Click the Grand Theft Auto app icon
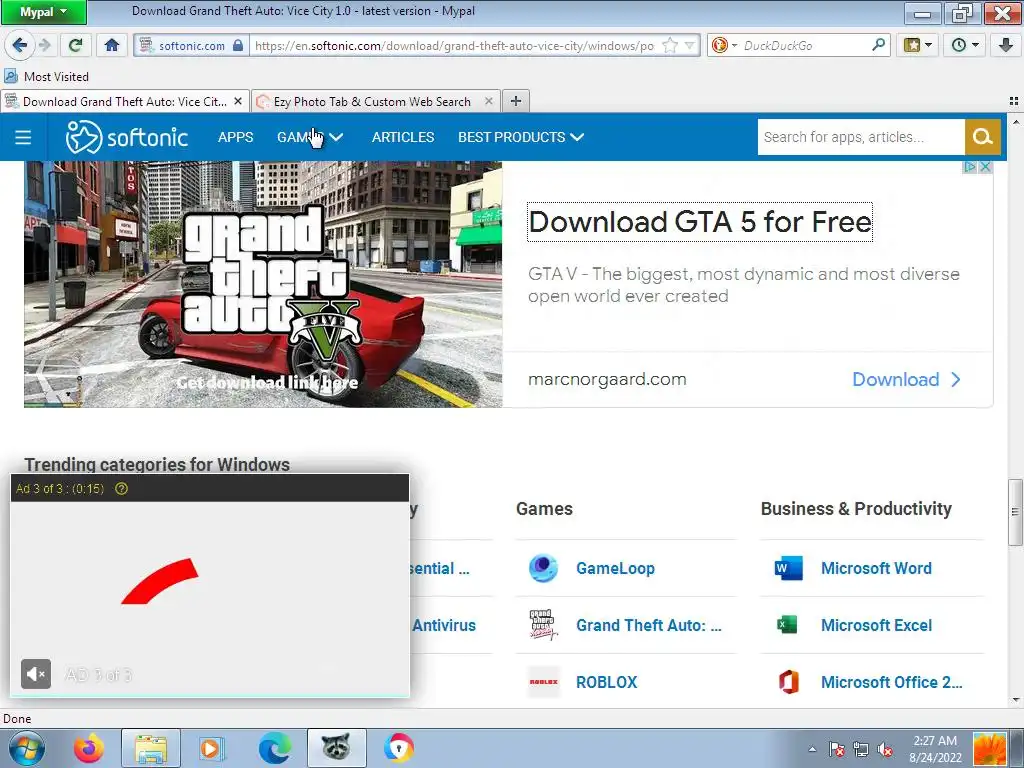This screenshot has width=1024, height=768. (543, 625)
